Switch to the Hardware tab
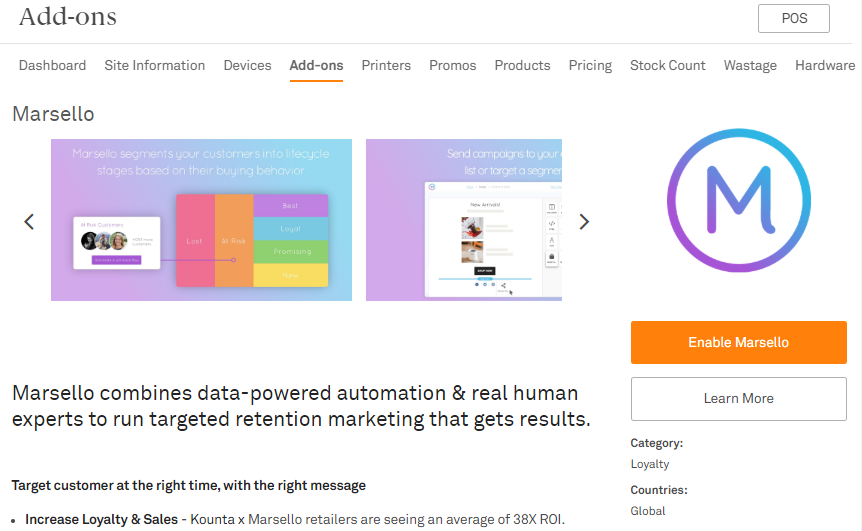This screenshot has height=531, width=862. pos(825,65)
